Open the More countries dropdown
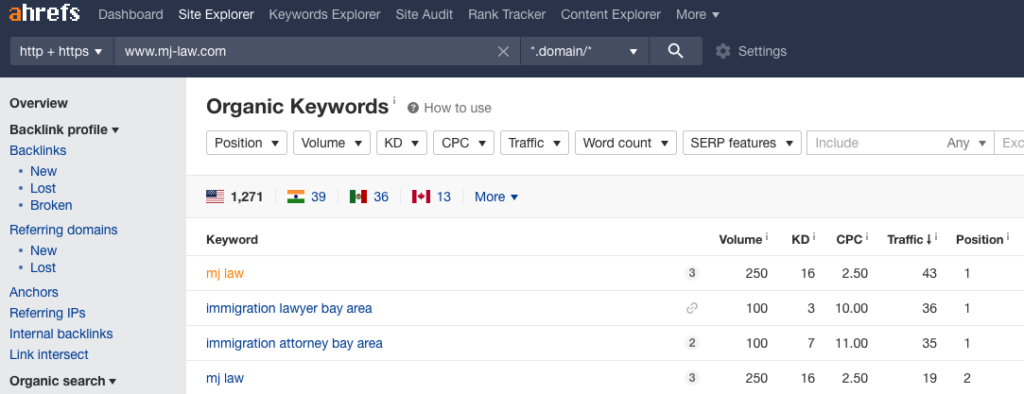Screen dimensions: 1024x394 (496, 197)
